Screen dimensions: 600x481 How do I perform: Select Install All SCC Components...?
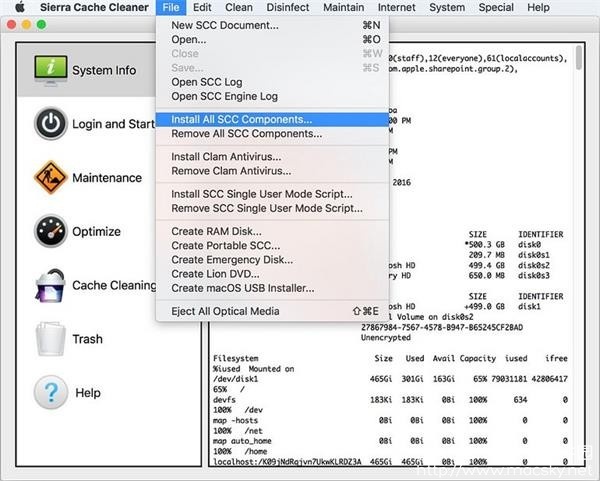[272, 119]
